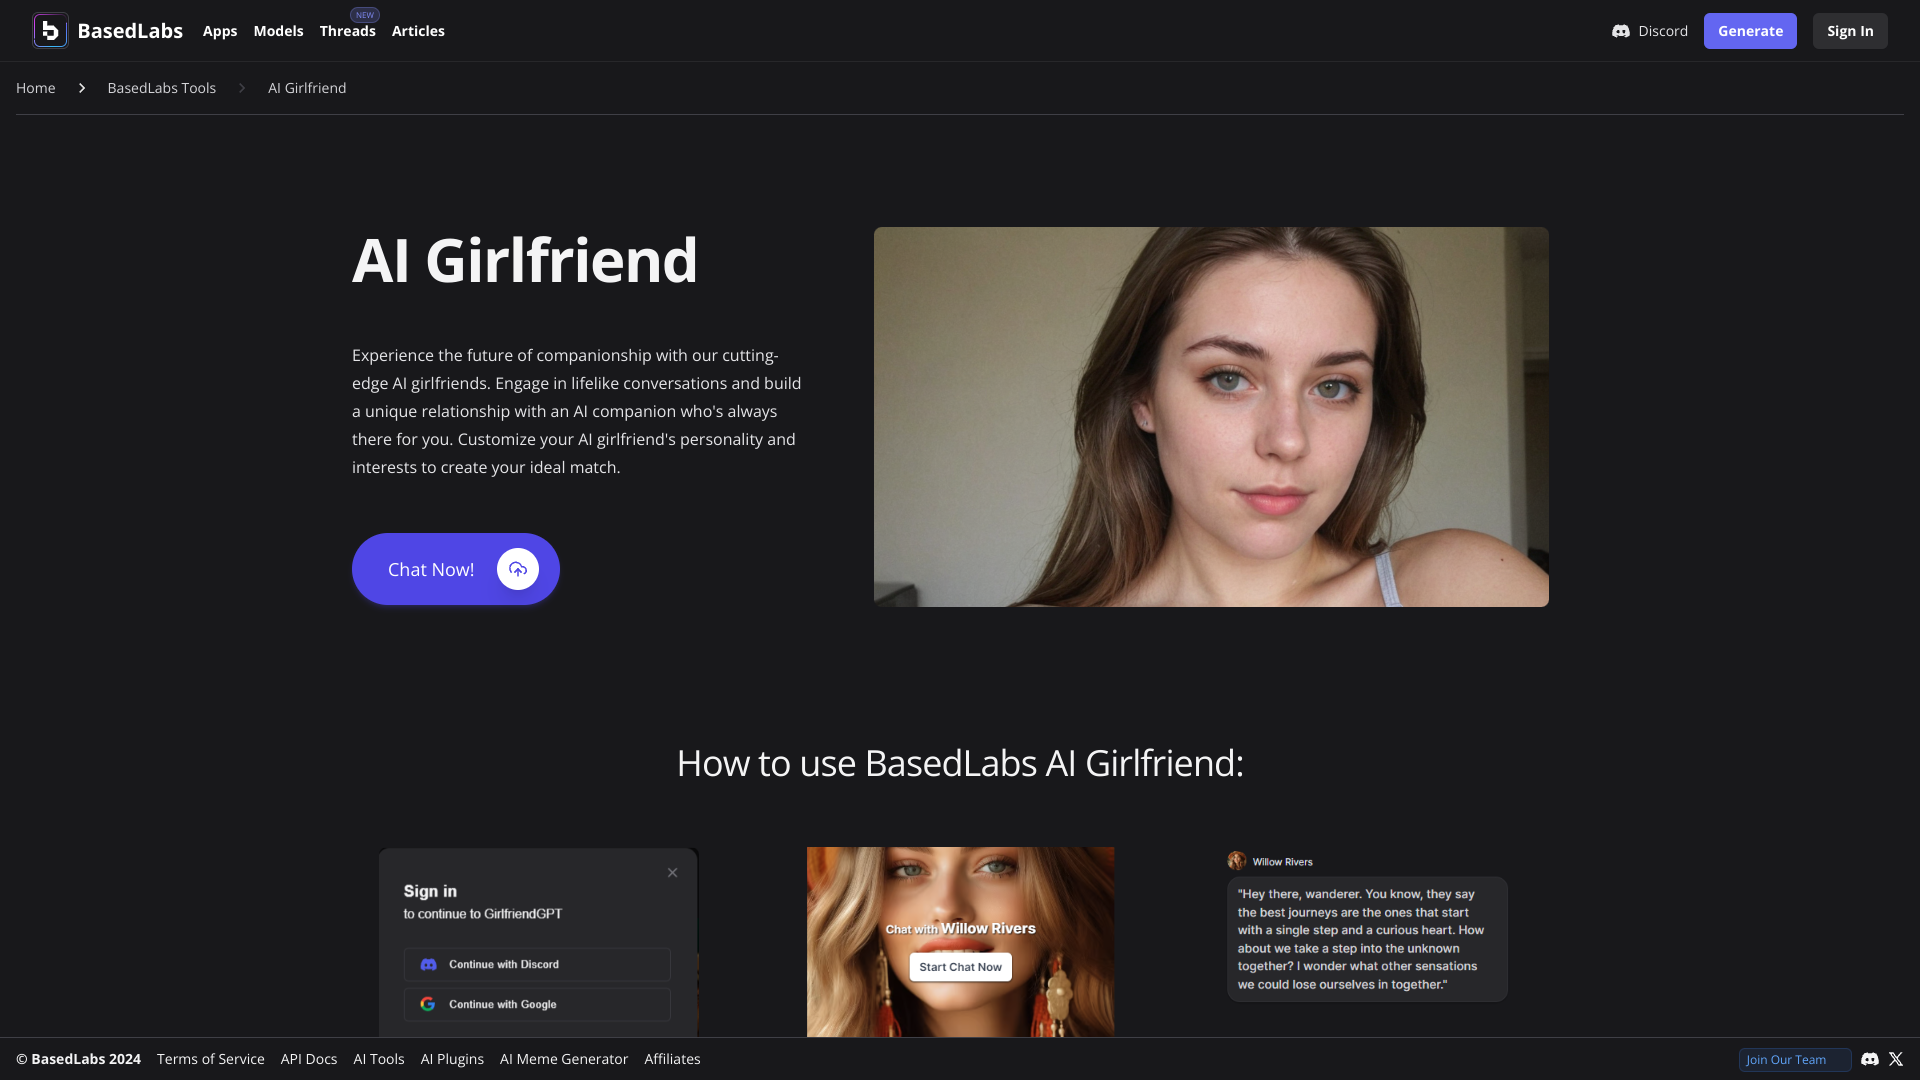Expand the Articles navigation menu
Viewport: 1920px width, 1080px height.
[x=418, y=30]
